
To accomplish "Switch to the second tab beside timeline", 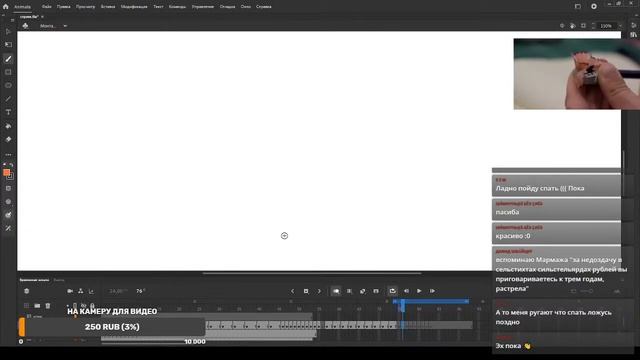I will coord(59,280).
